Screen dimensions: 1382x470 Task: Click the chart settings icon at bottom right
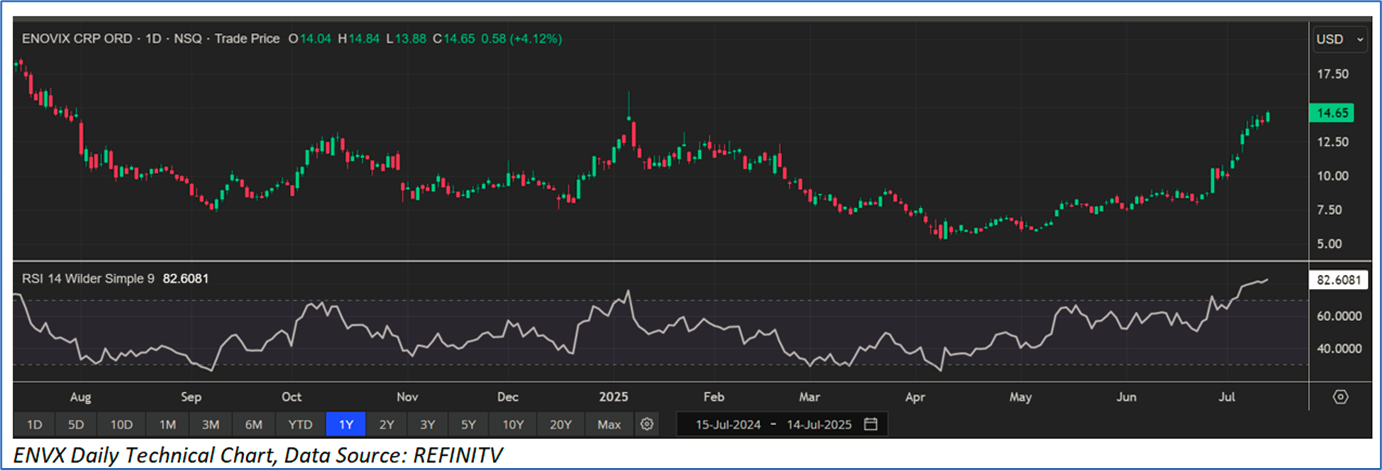pos(1341,397)
